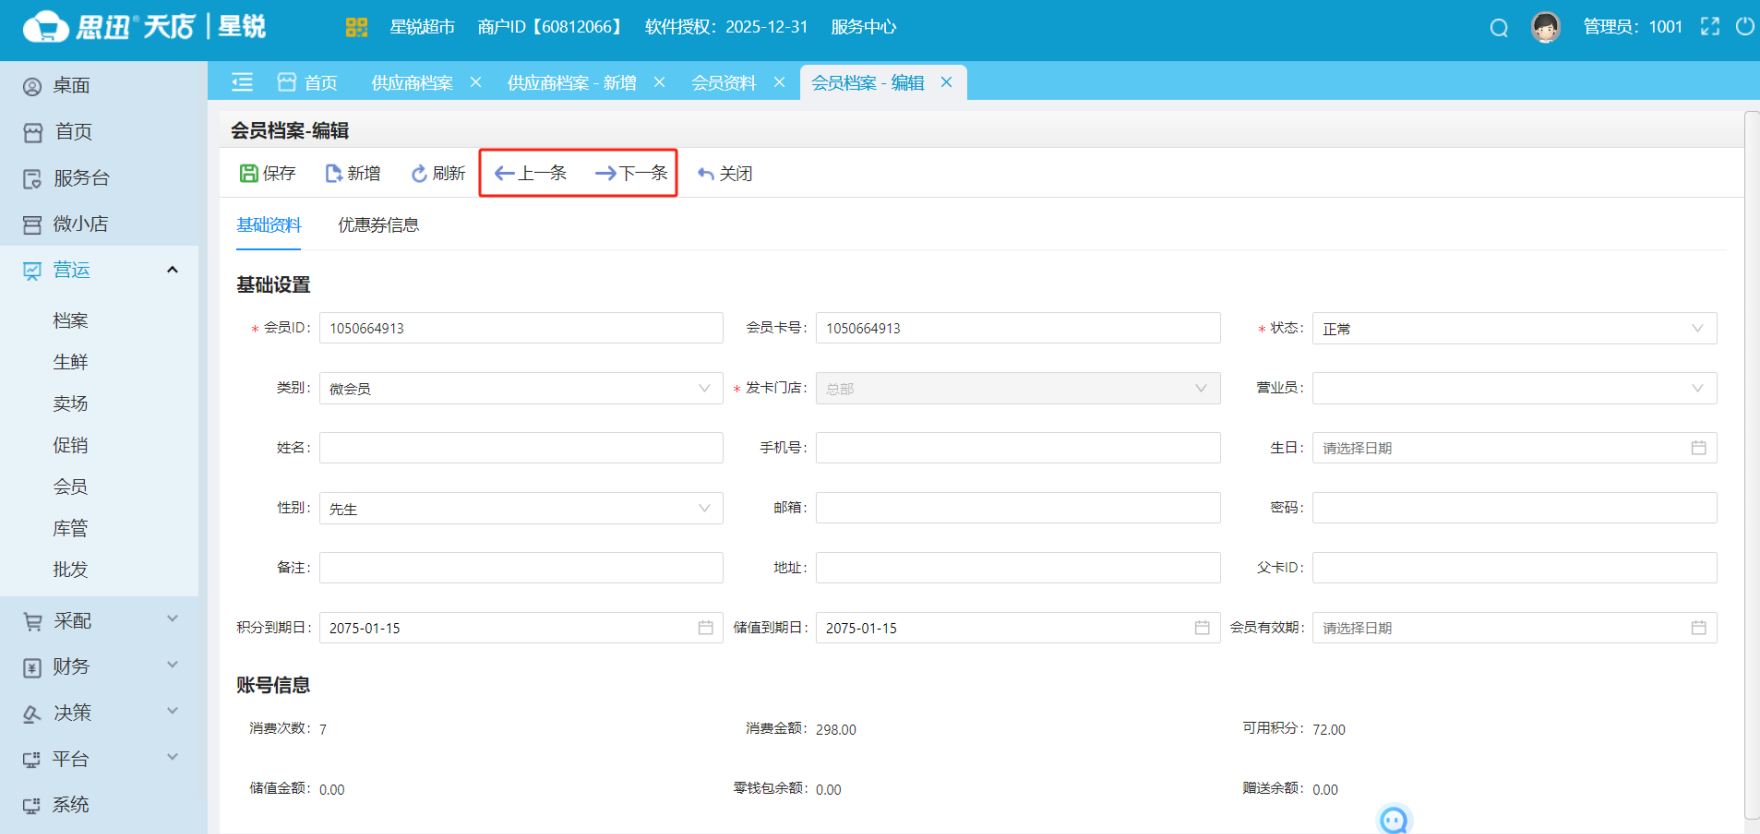The height and width of the screenshot is (834, 1760).
Task: Click the admin avatar picture
Action: tap(1546, 27)
